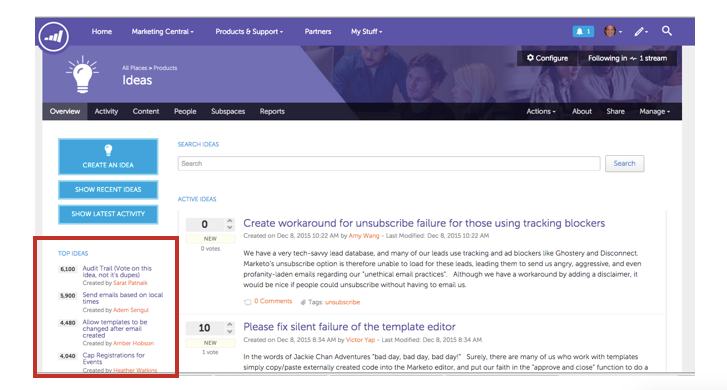Switch to the People tab

(185, 111)
